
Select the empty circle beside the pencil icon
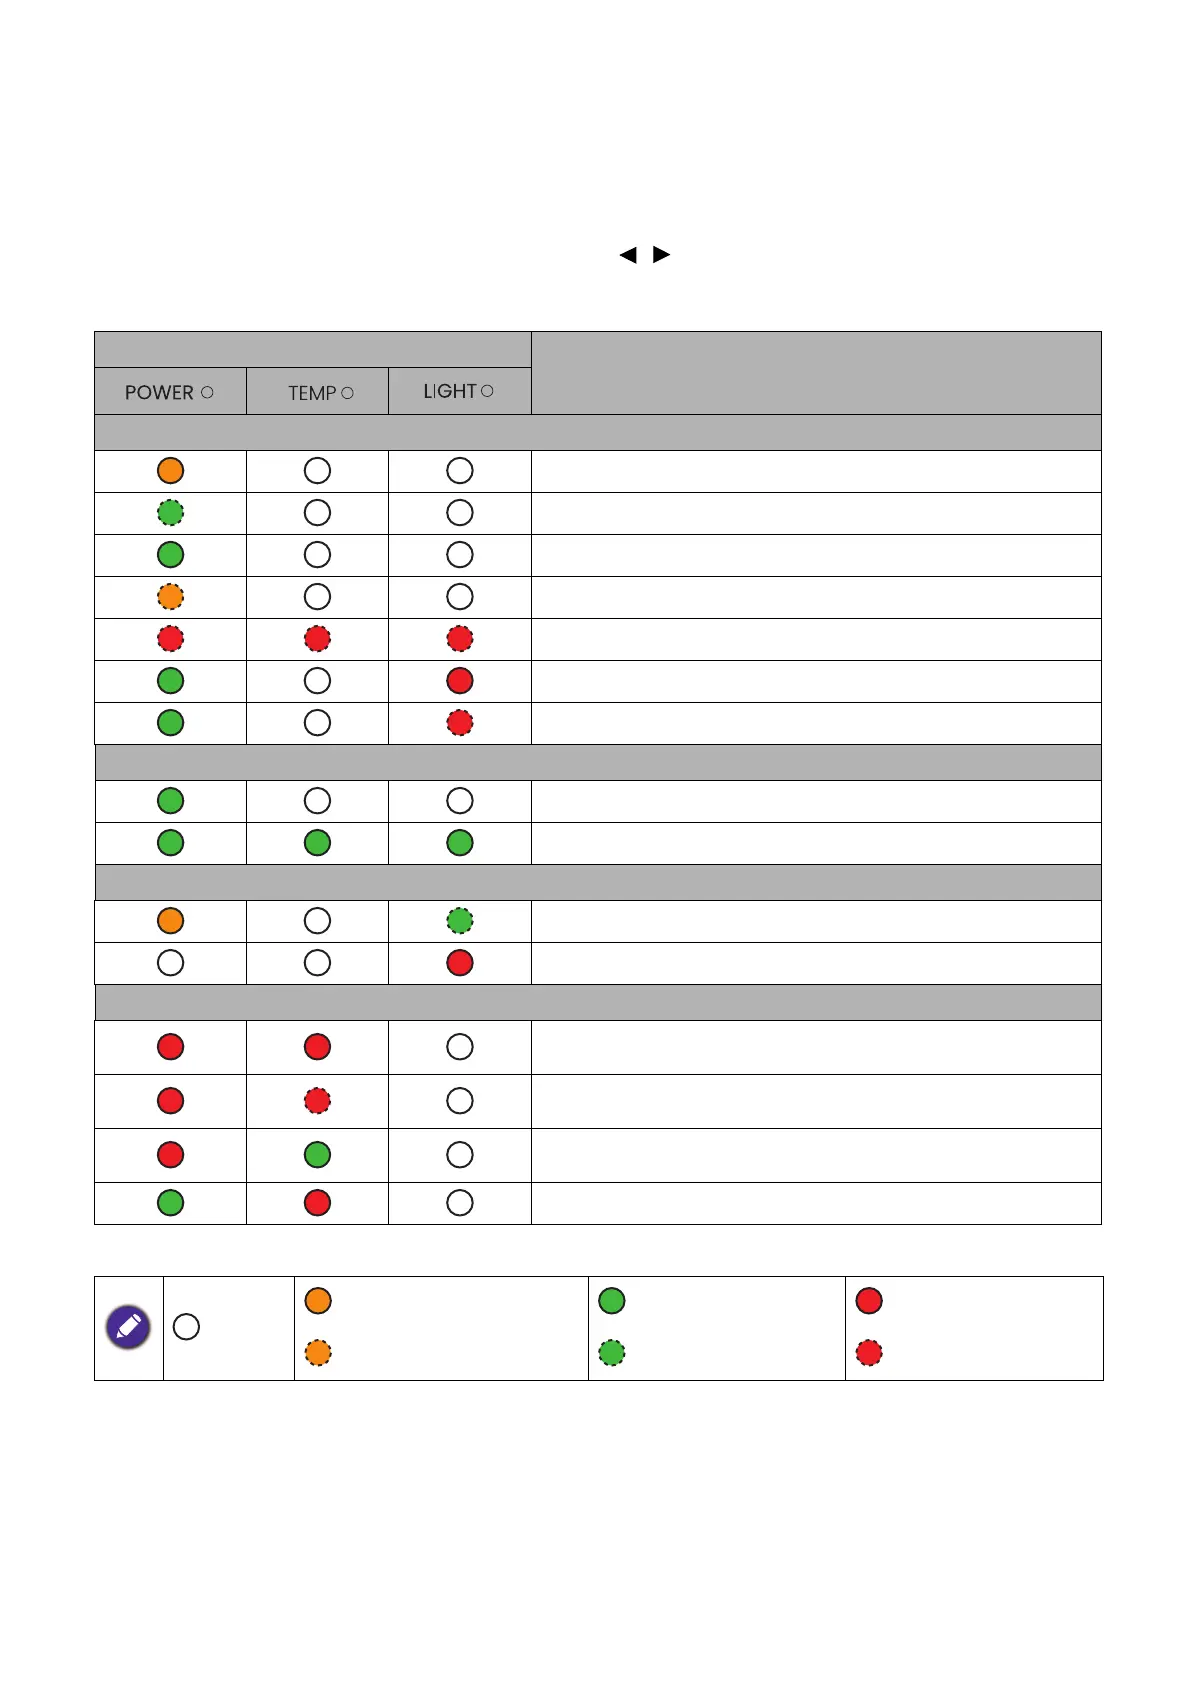[x=186, y=1327]
